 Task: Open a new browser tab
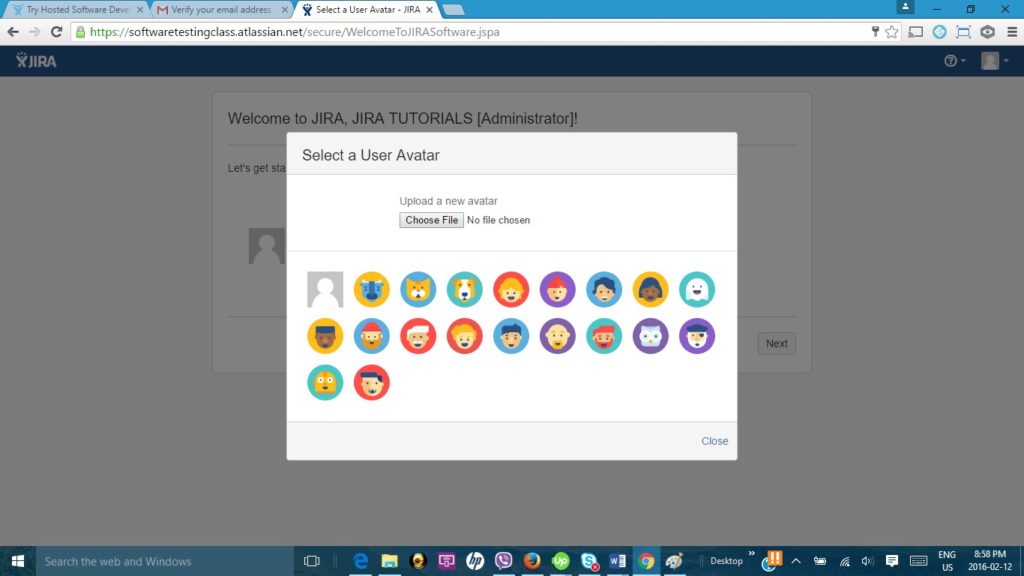point(453,10)
